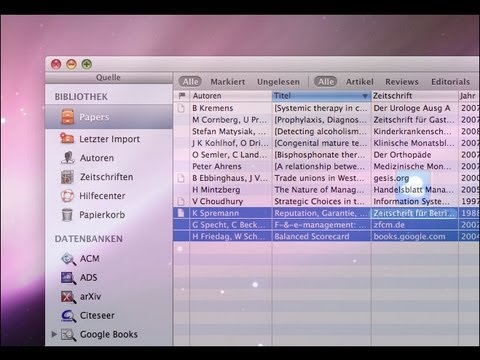
Task: Filter by Ungelesen papers
Action: tap(278, 82)
